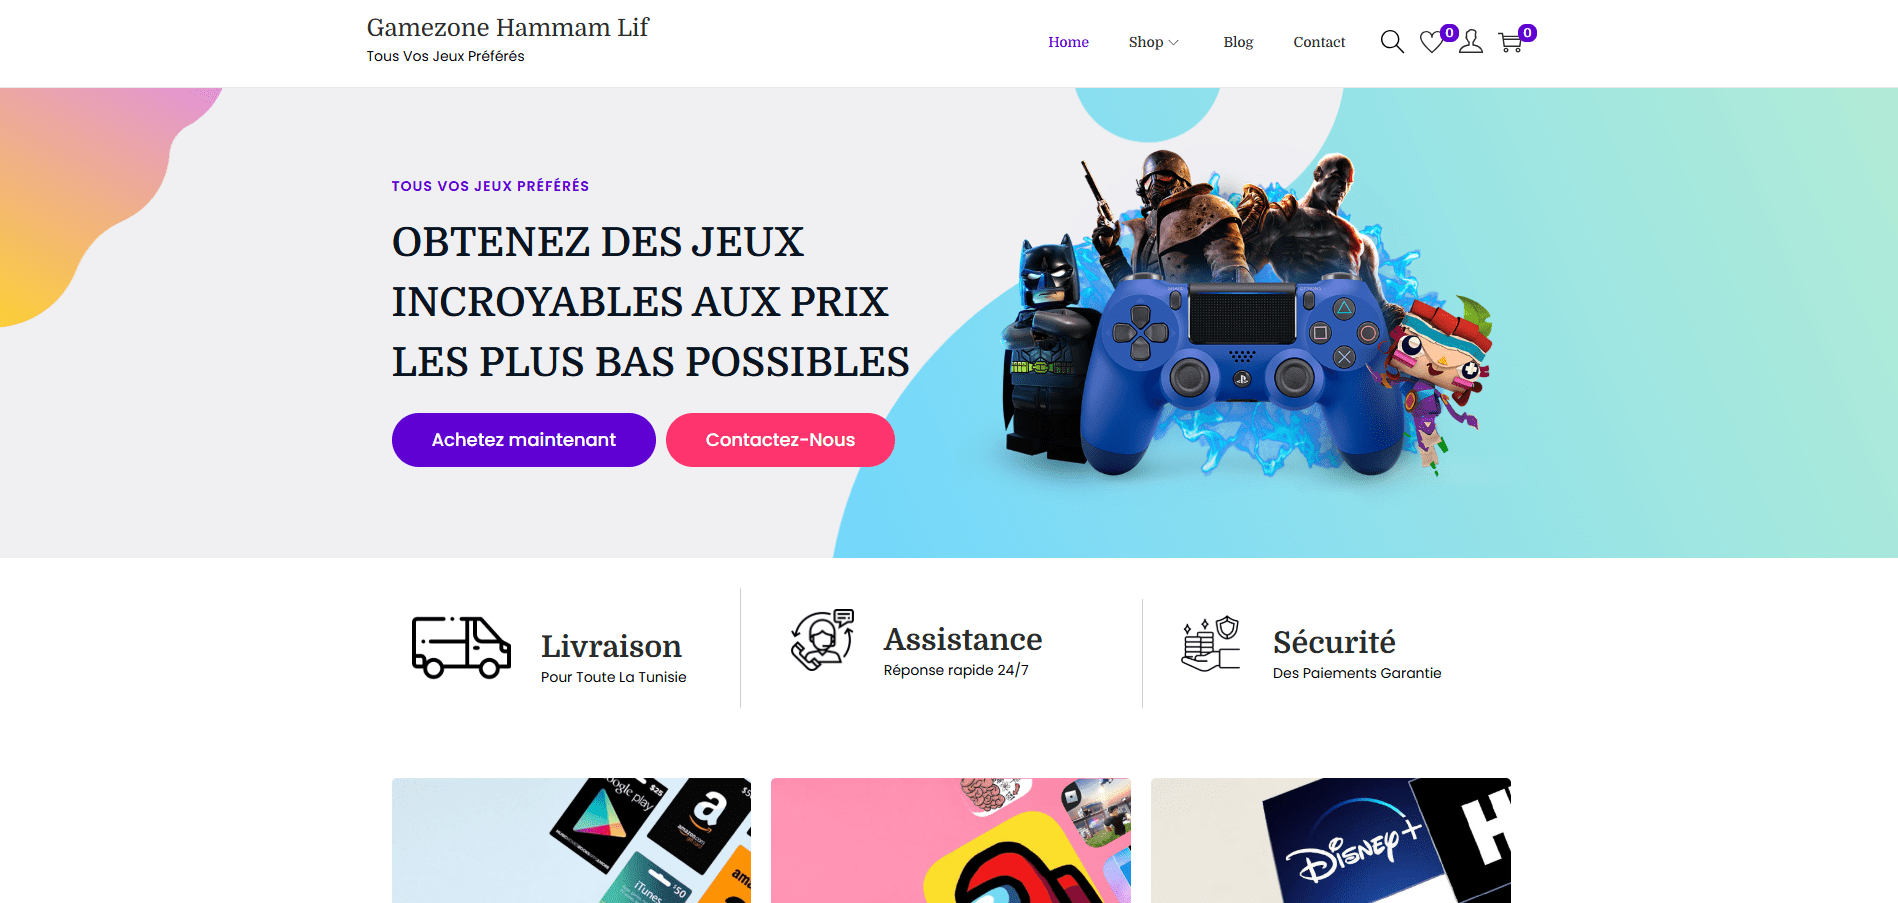1898x903 pixels.
Task: Open the Contact menu item
Action: 1319,42
